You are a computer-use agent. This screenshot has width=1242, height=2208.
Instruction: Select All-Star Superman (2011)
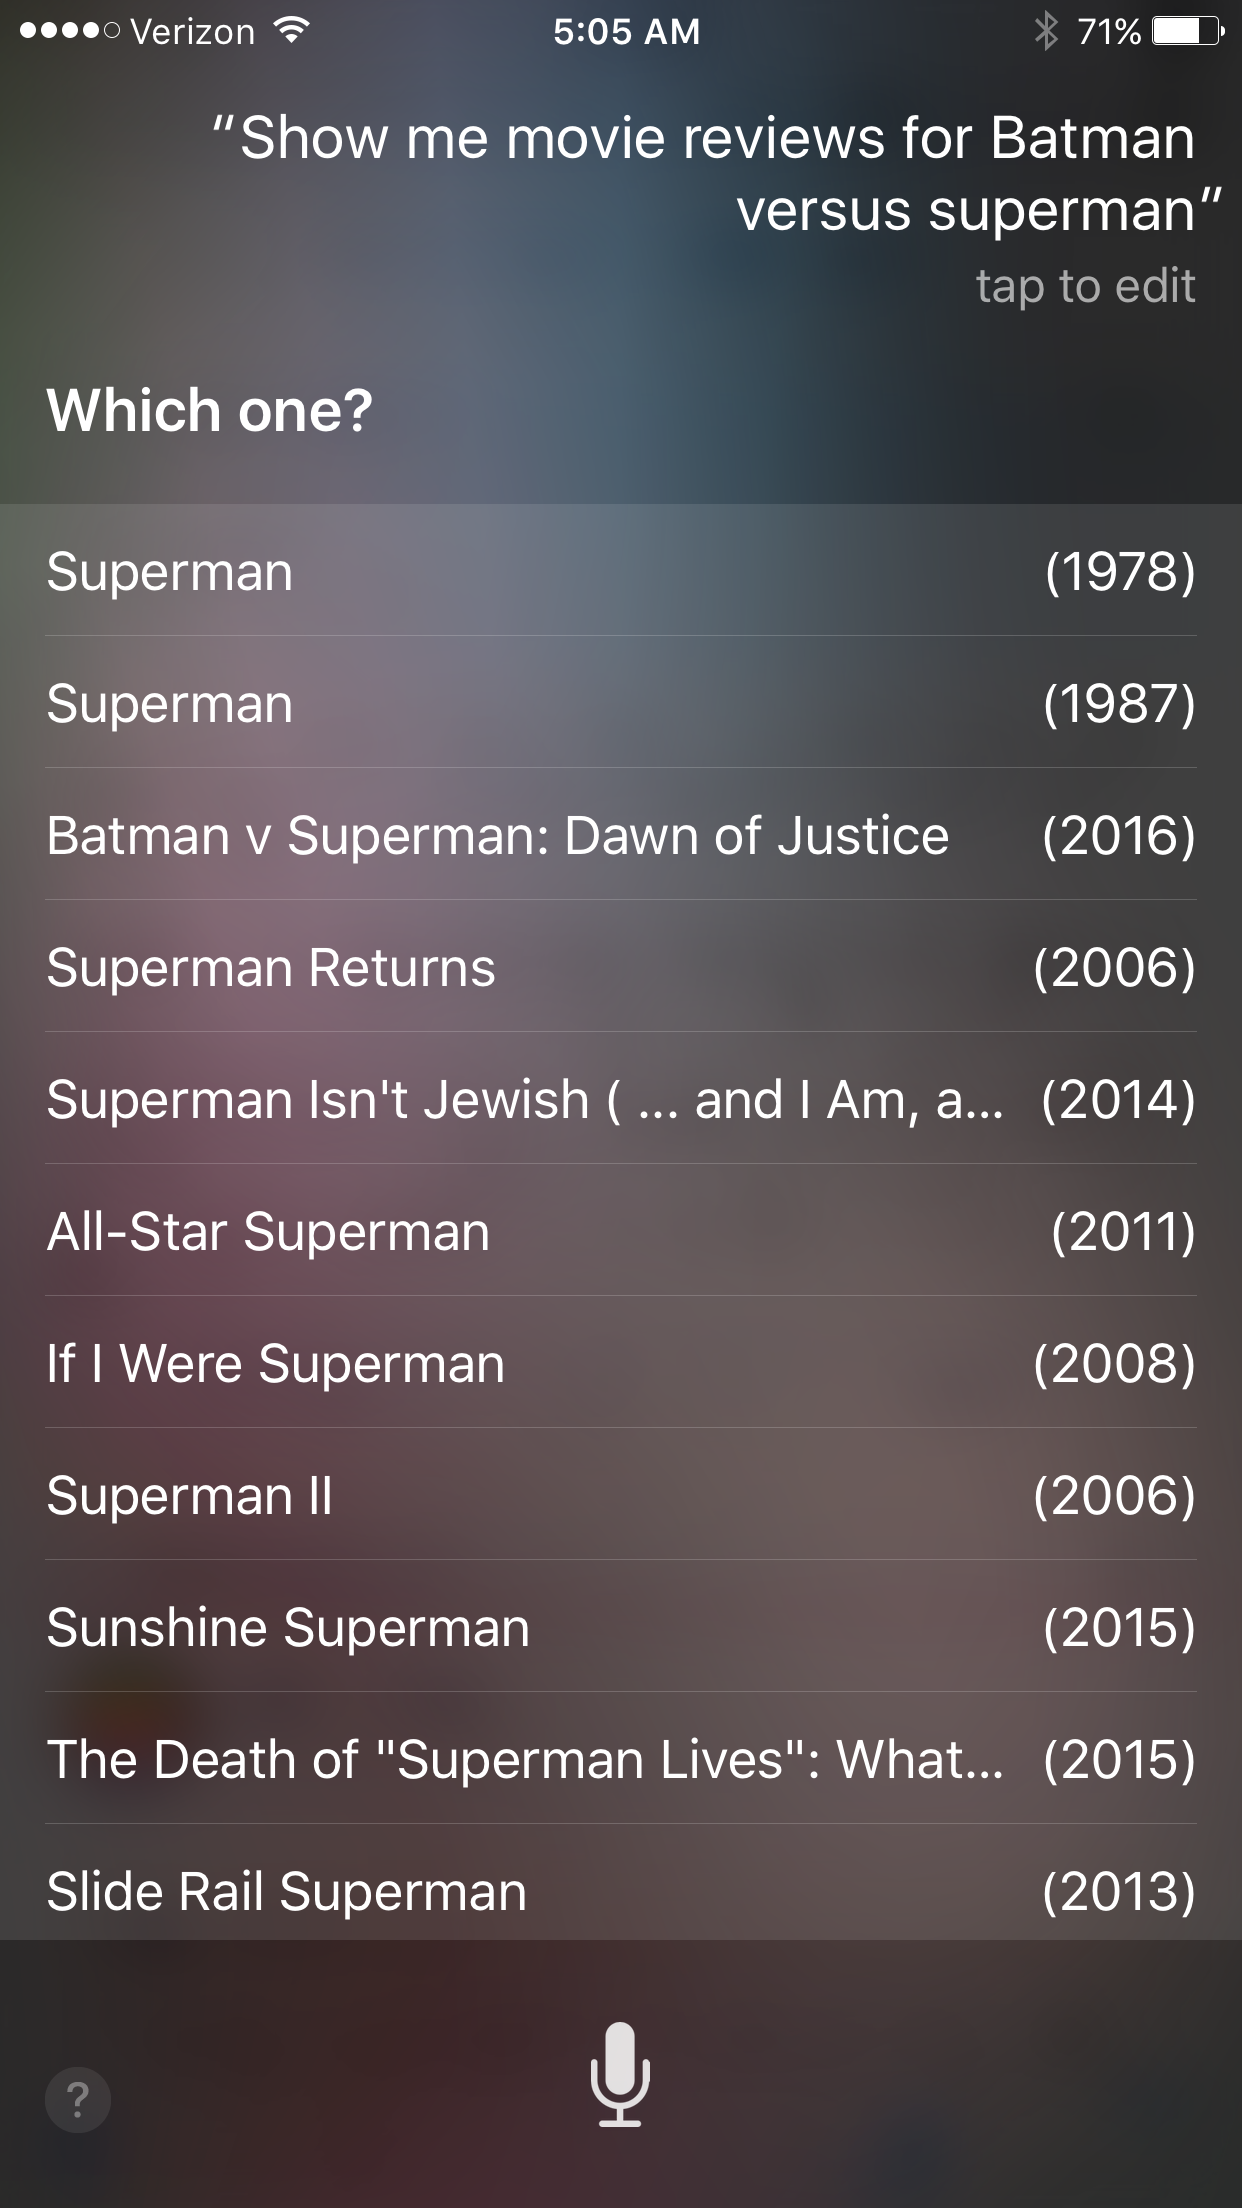click(x=621, y=1231)
